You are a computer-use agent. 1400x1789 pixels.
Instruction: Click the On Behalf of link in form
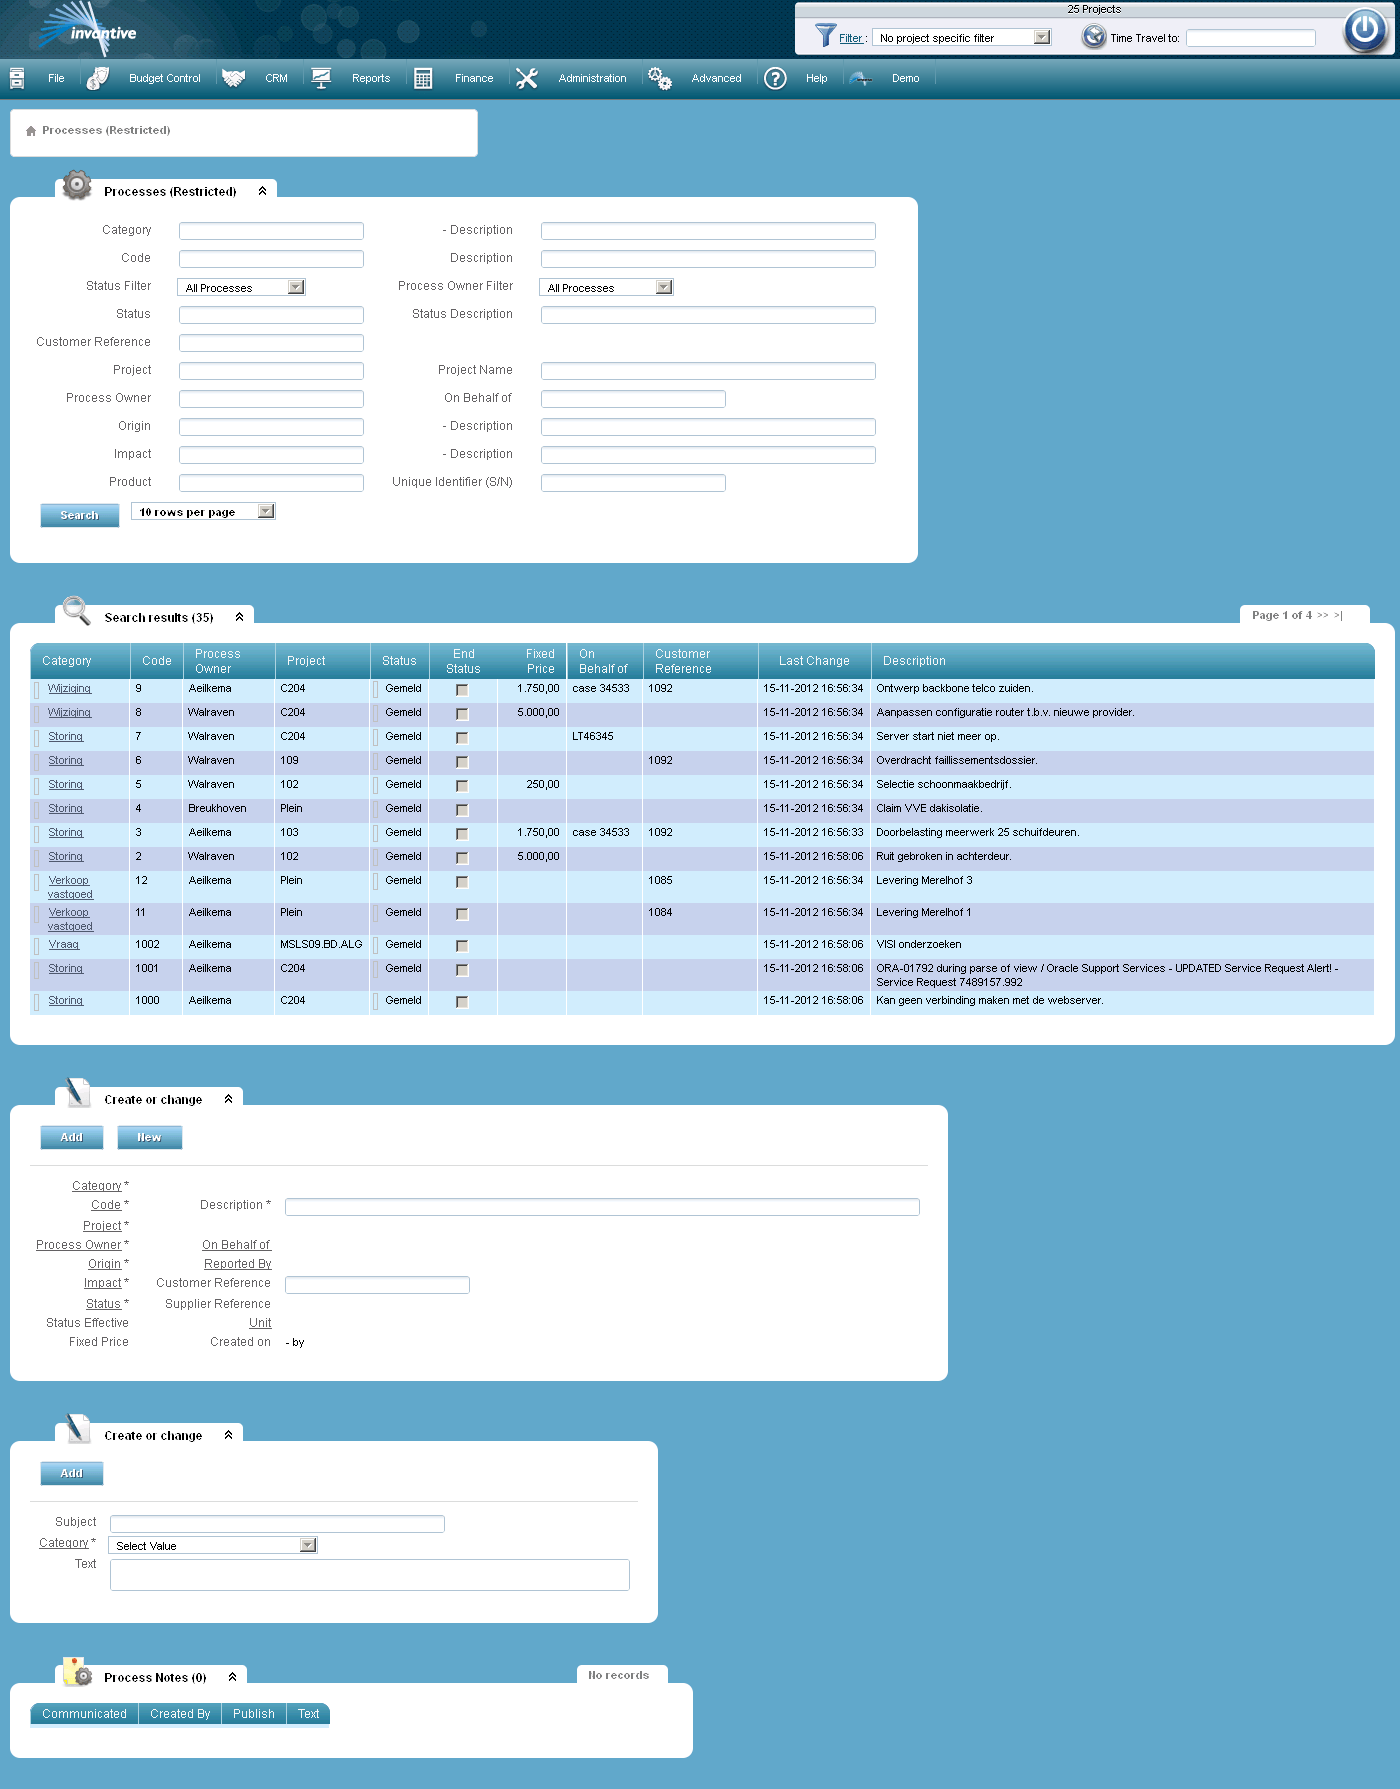[x=236, y=1245]
